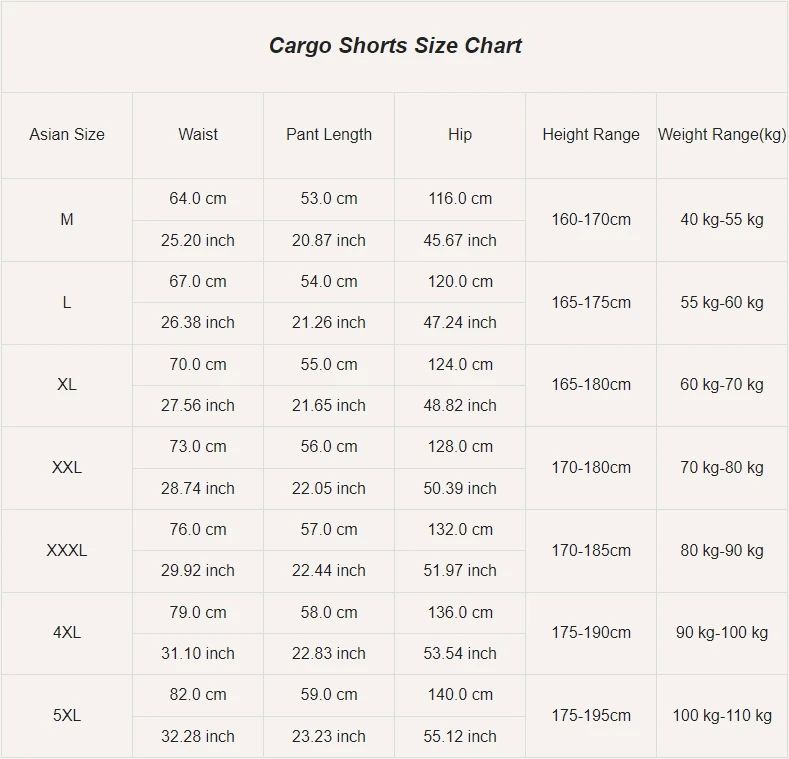
Task: Select the 47.24 inch hip cell
Action: (460, 322)
